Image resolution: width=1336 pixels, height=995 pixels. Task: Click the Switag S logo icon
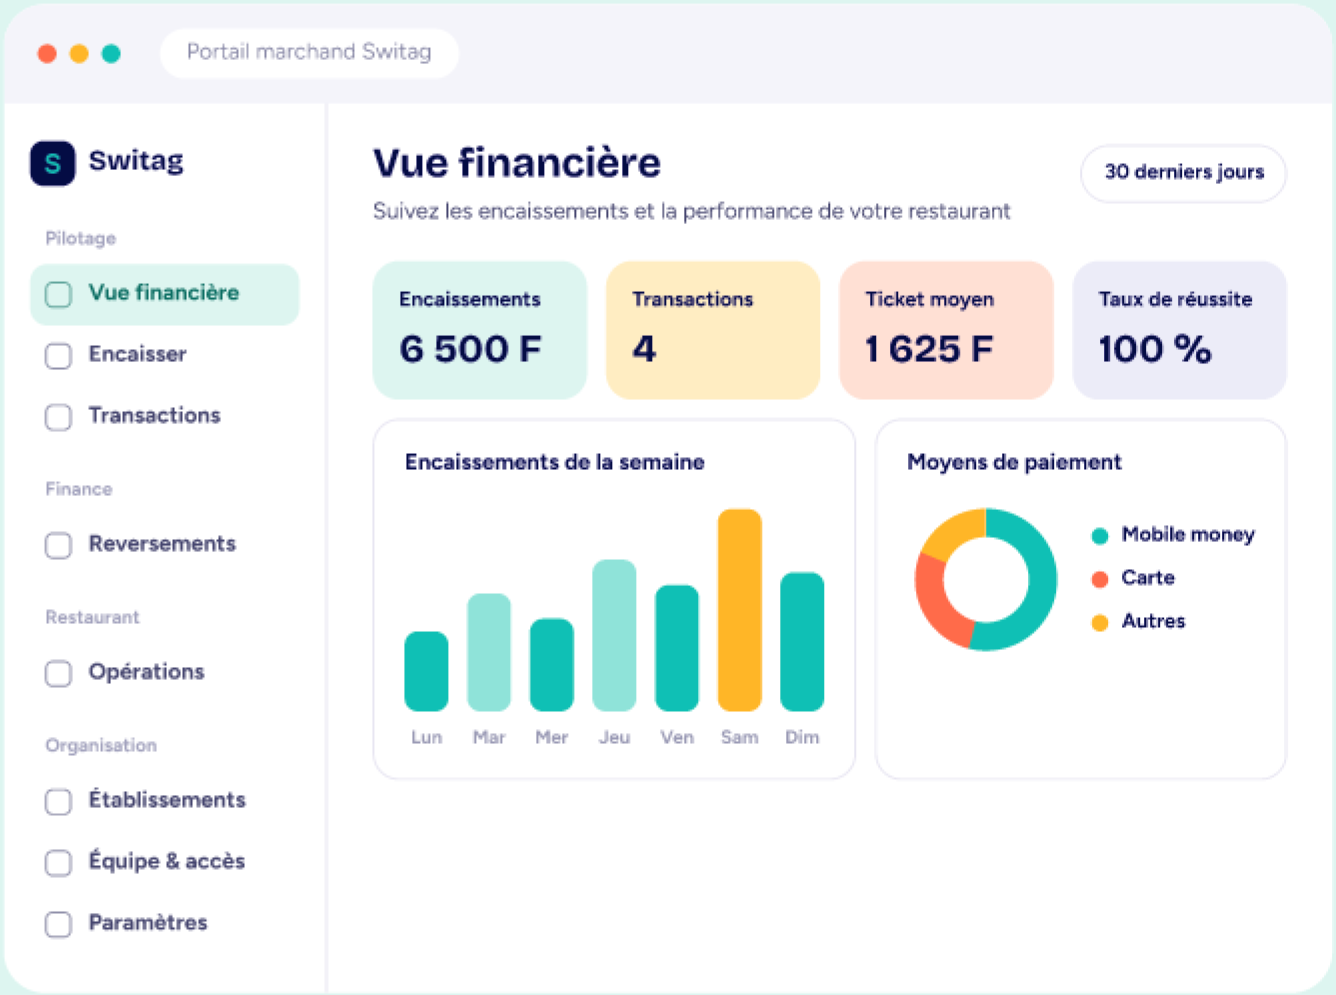pyautogui.click(x=53, y=163)
